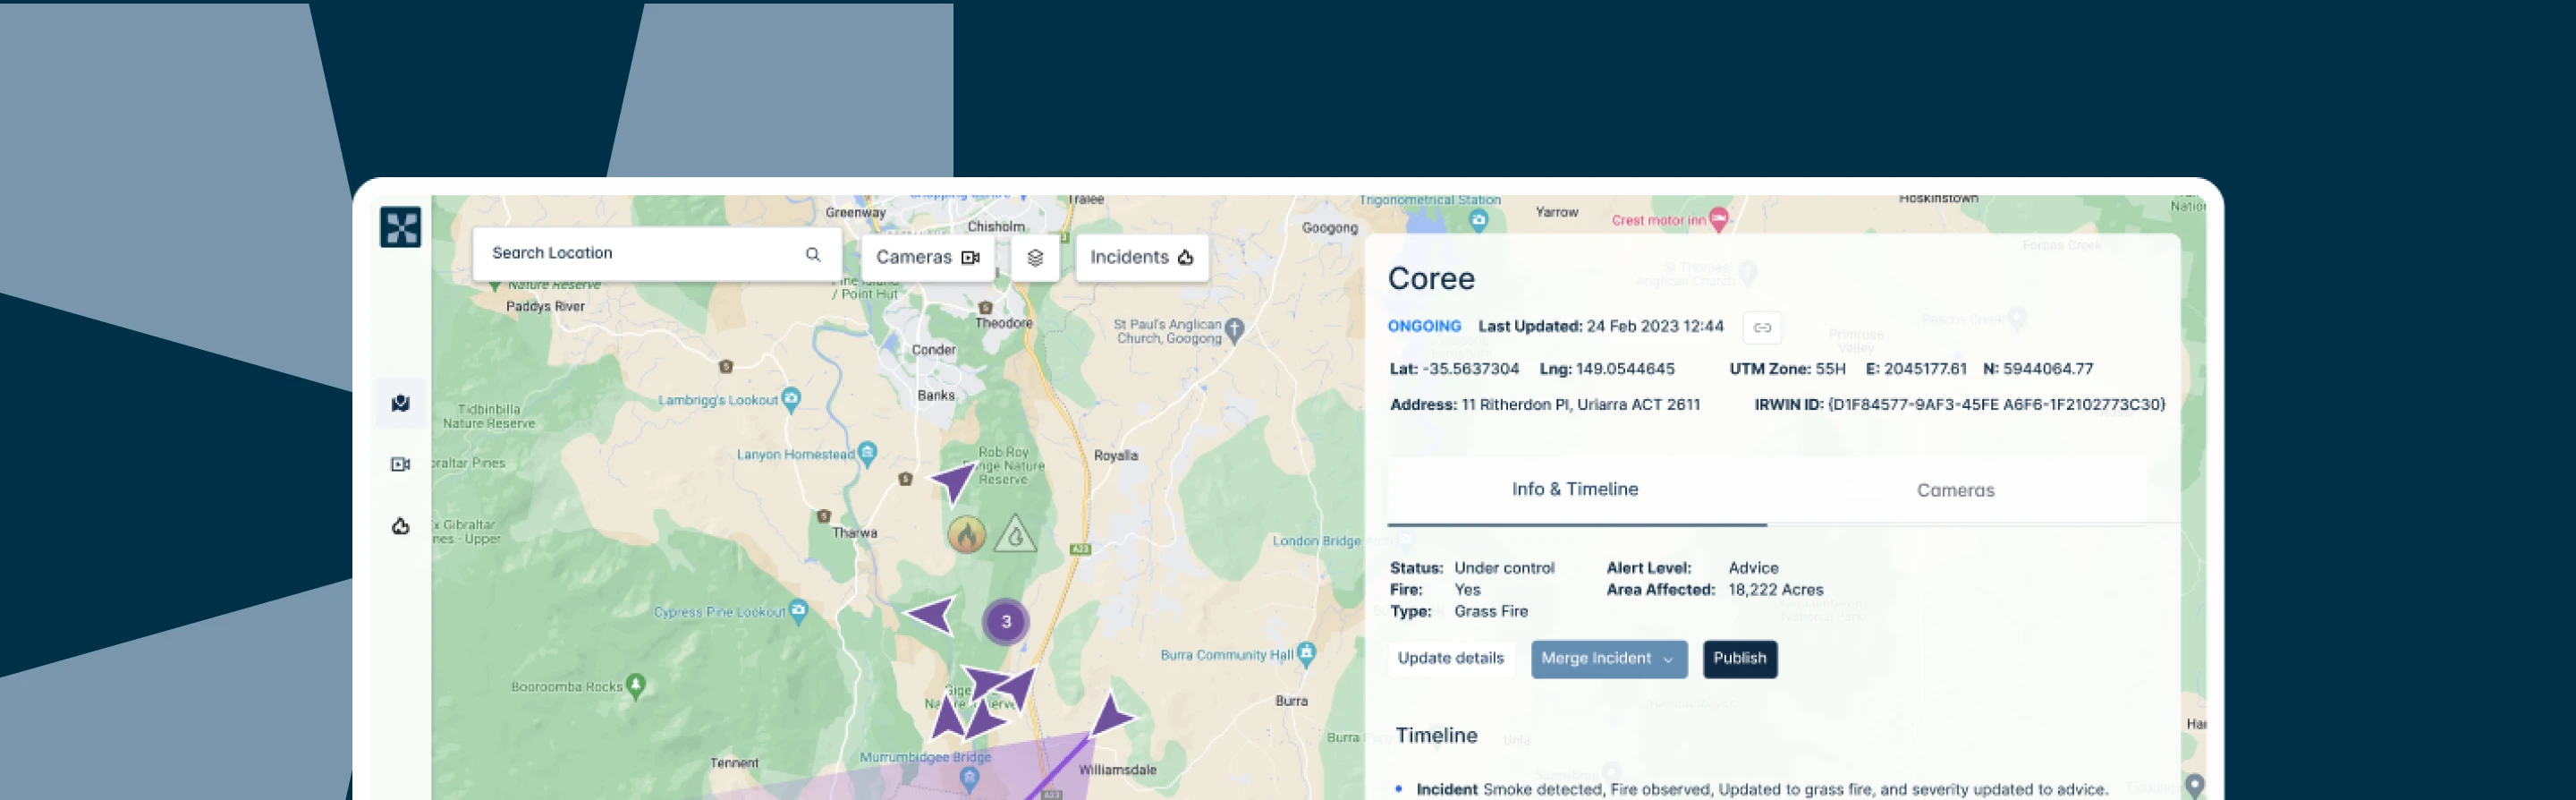Switch to the Info & Timeline tab

1575,489
